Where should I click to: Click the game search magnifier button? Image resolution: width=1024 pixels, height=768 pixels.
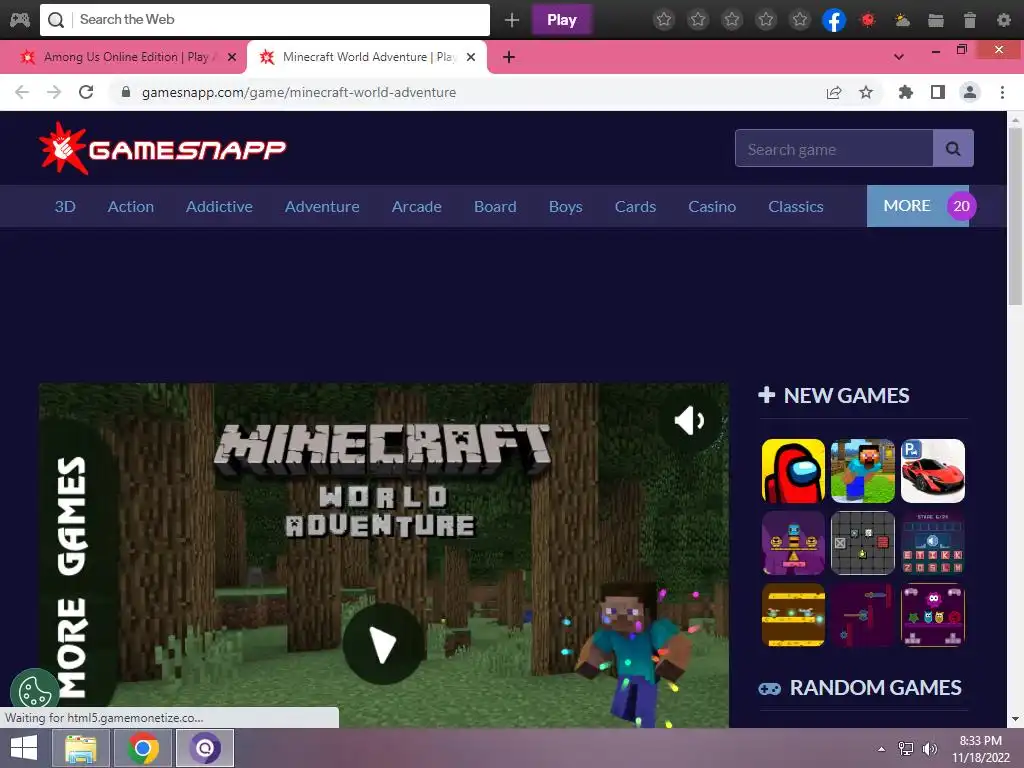(953, 149)
